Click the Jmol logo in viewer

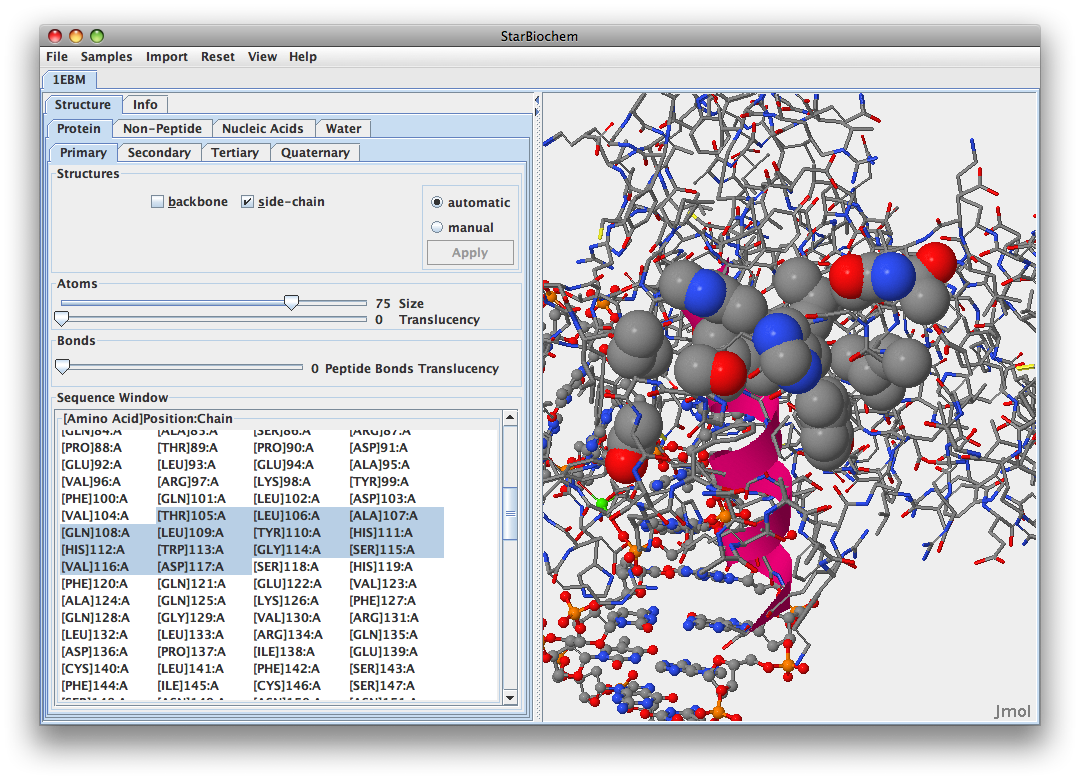(x=1011, y=712)
